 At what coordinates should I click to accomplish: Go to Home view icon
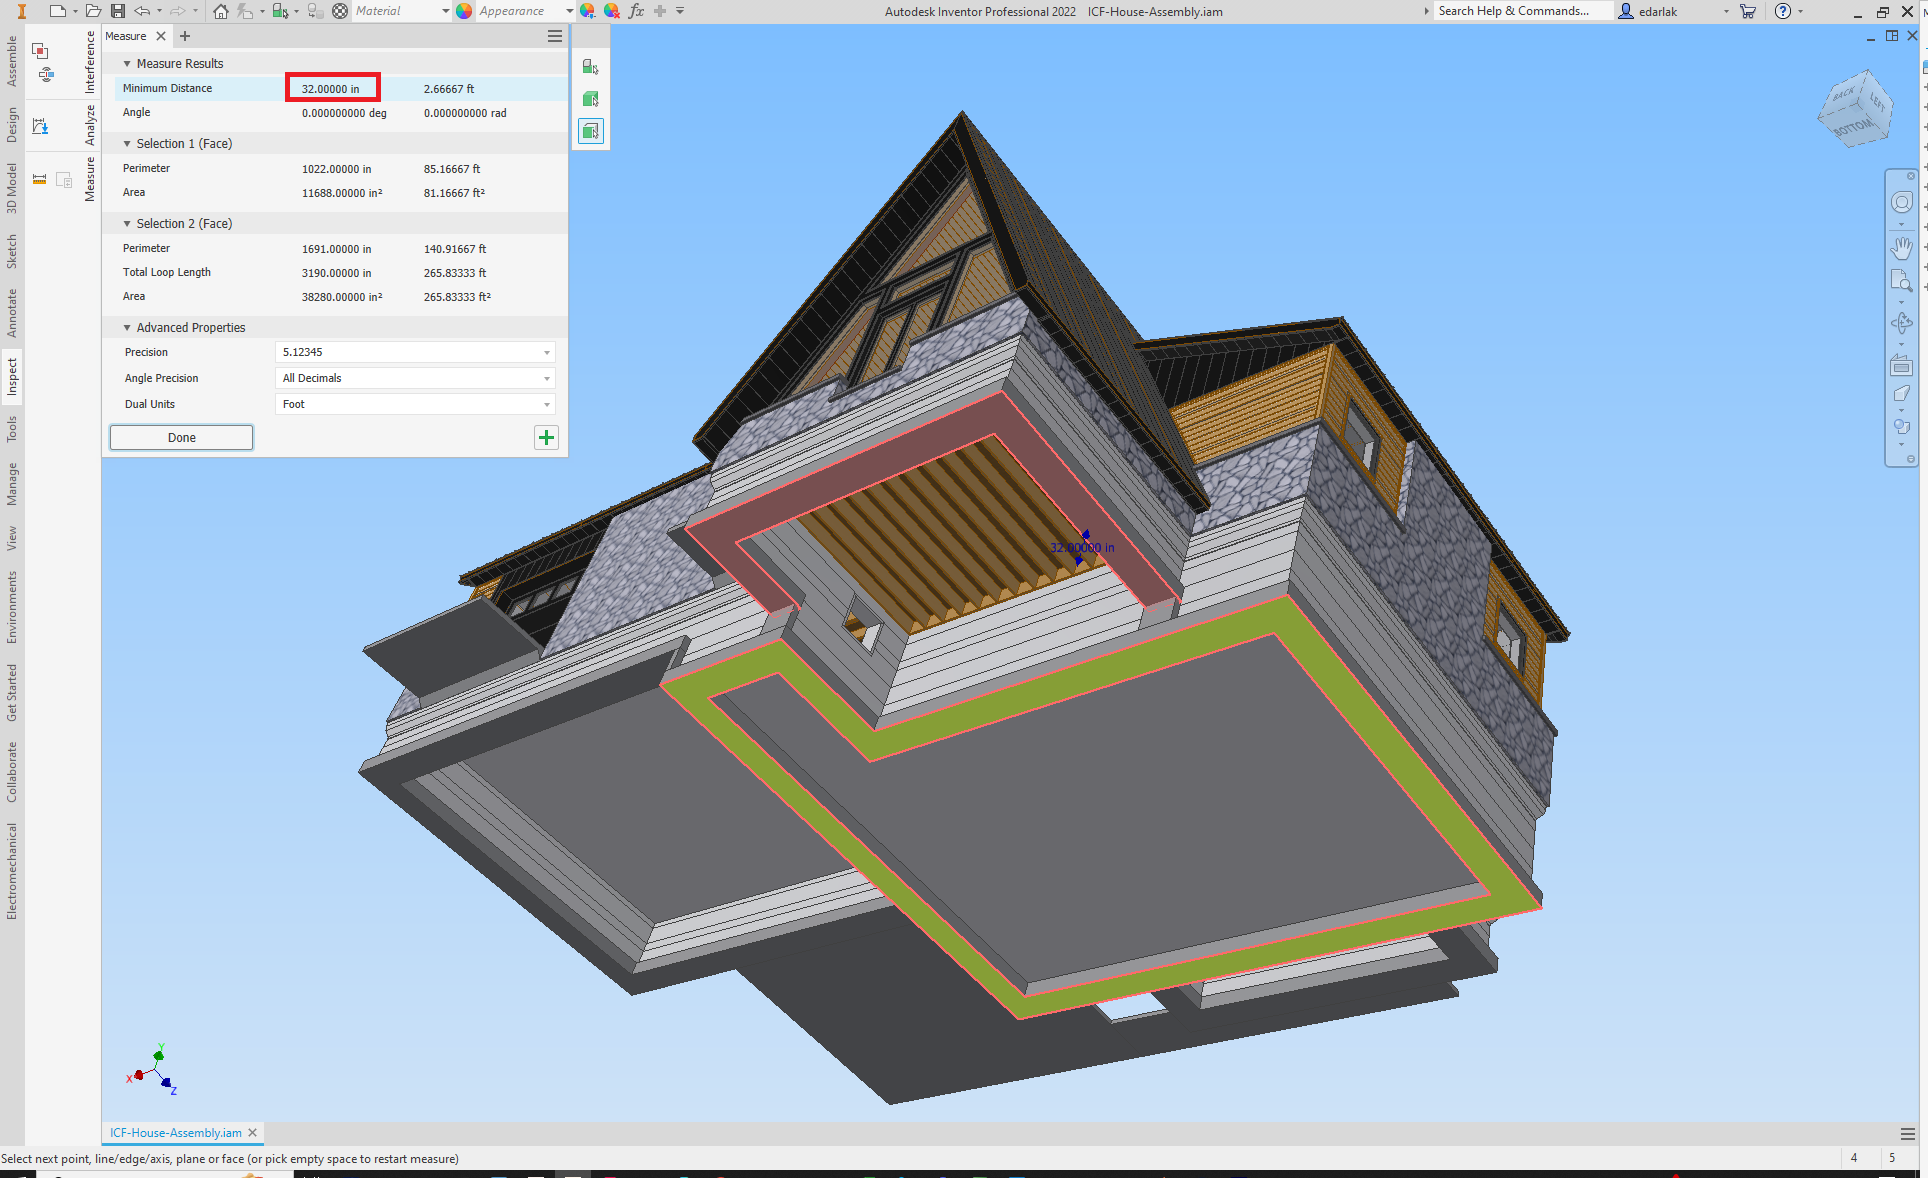click(x=221, y=11)
